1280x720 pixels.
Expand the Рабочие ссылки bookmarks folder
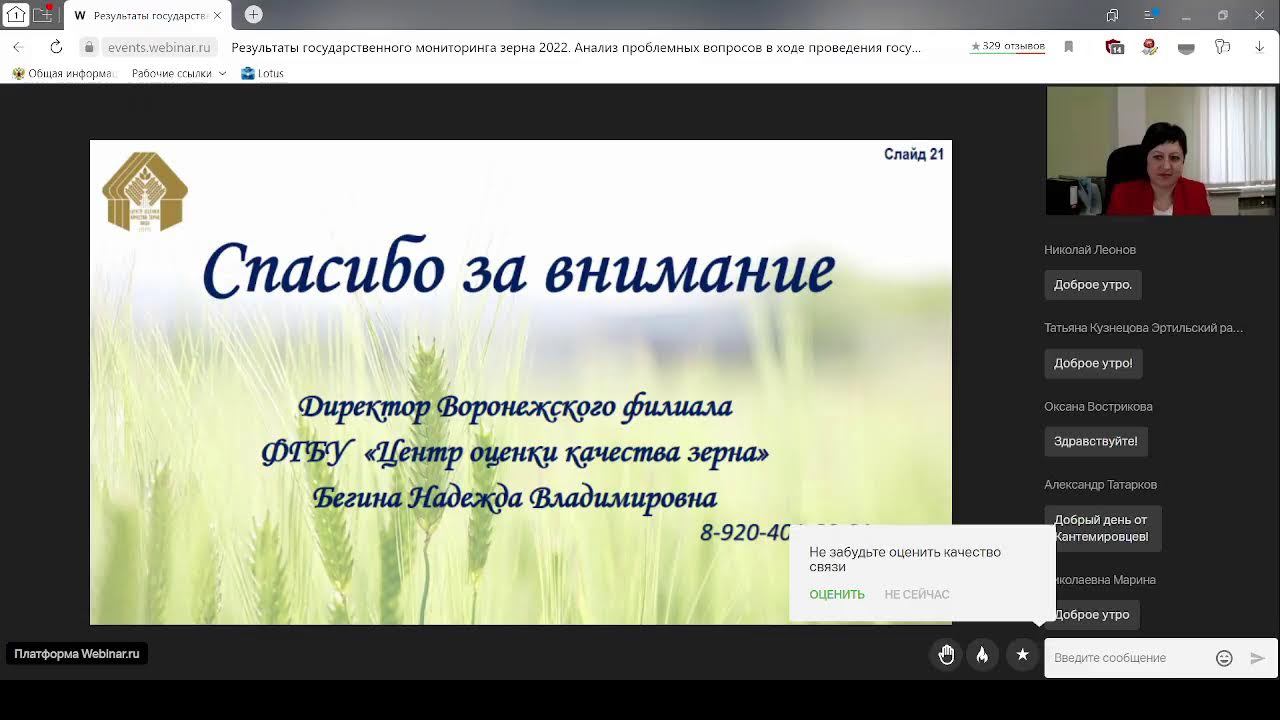pos(179,73)
